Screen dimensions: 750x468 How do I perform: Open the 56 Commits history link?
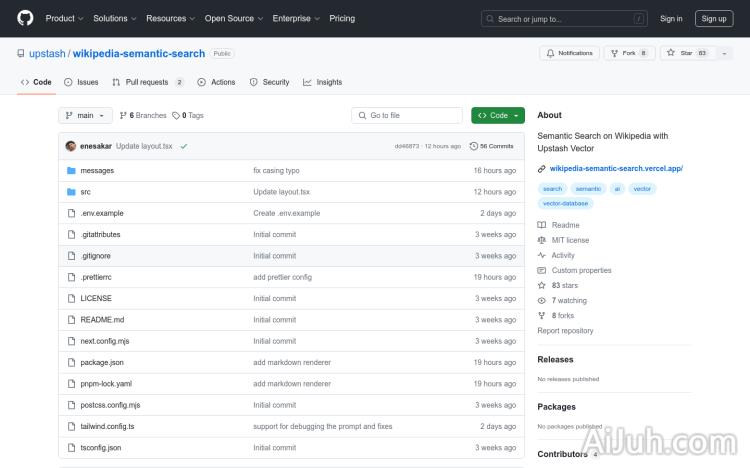coord(492,146)
